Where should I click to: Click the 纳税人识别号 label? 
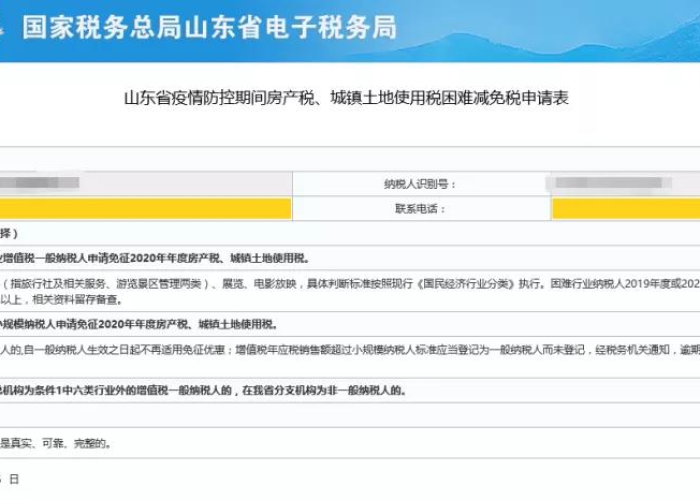pyautogui.click(x=419, y=184)
